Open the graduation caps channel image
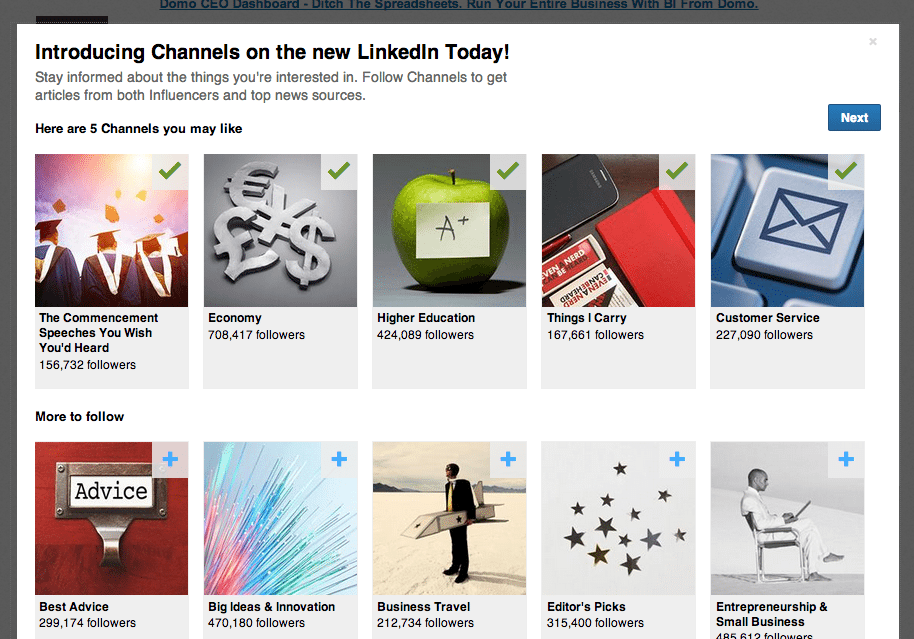The image size is (914, 639). pos(100,240)
